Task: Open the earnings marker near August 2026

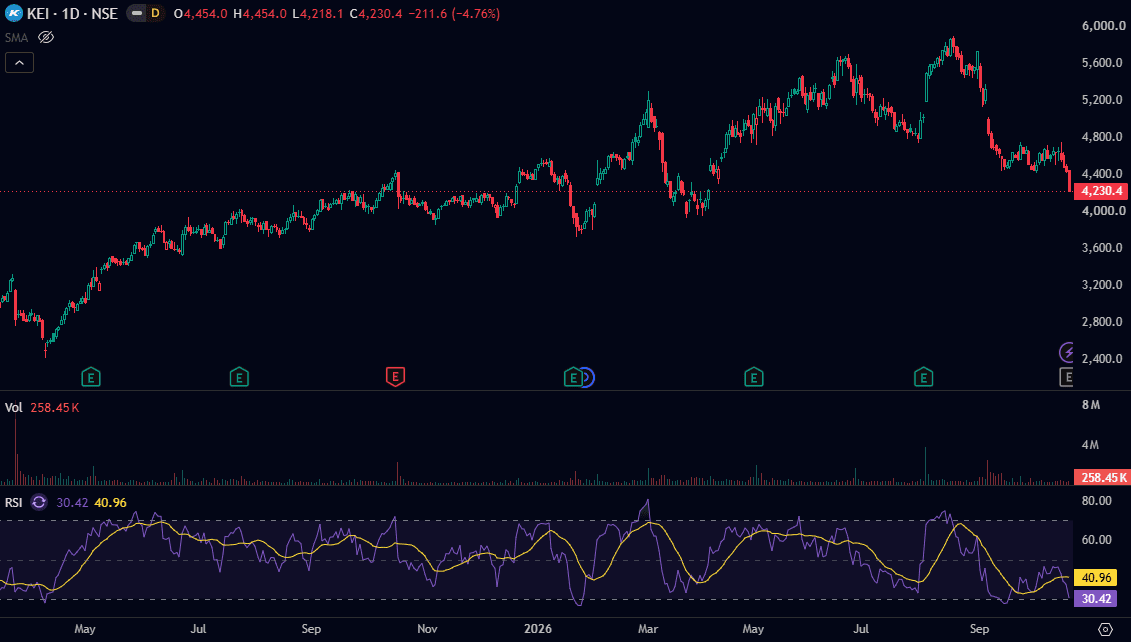Action: point(923,377)
